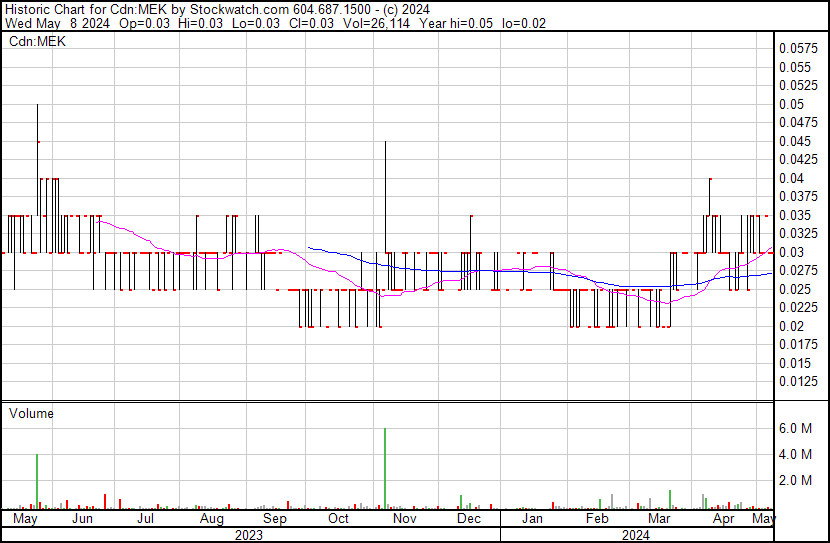Select the Mar month marker on timeline

coord(659,519)
